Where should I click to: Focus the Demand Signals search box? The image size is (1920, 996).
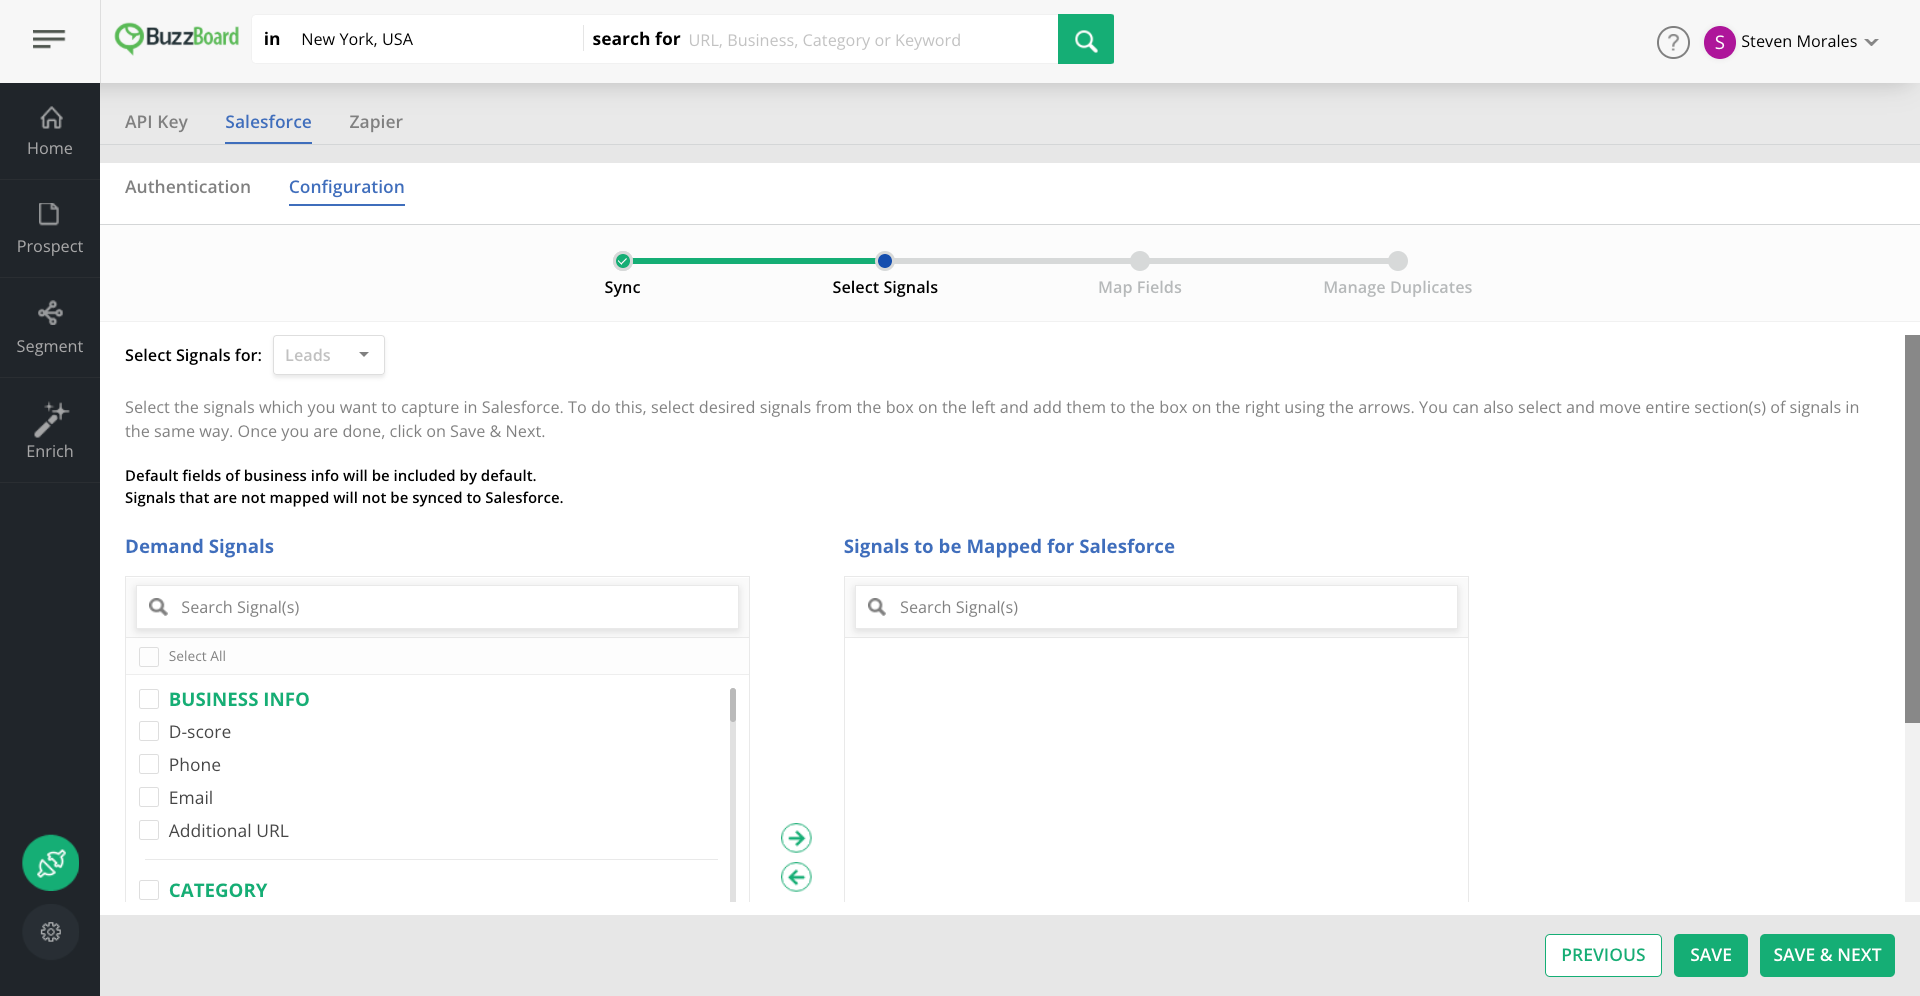click(x=437, y=607)
